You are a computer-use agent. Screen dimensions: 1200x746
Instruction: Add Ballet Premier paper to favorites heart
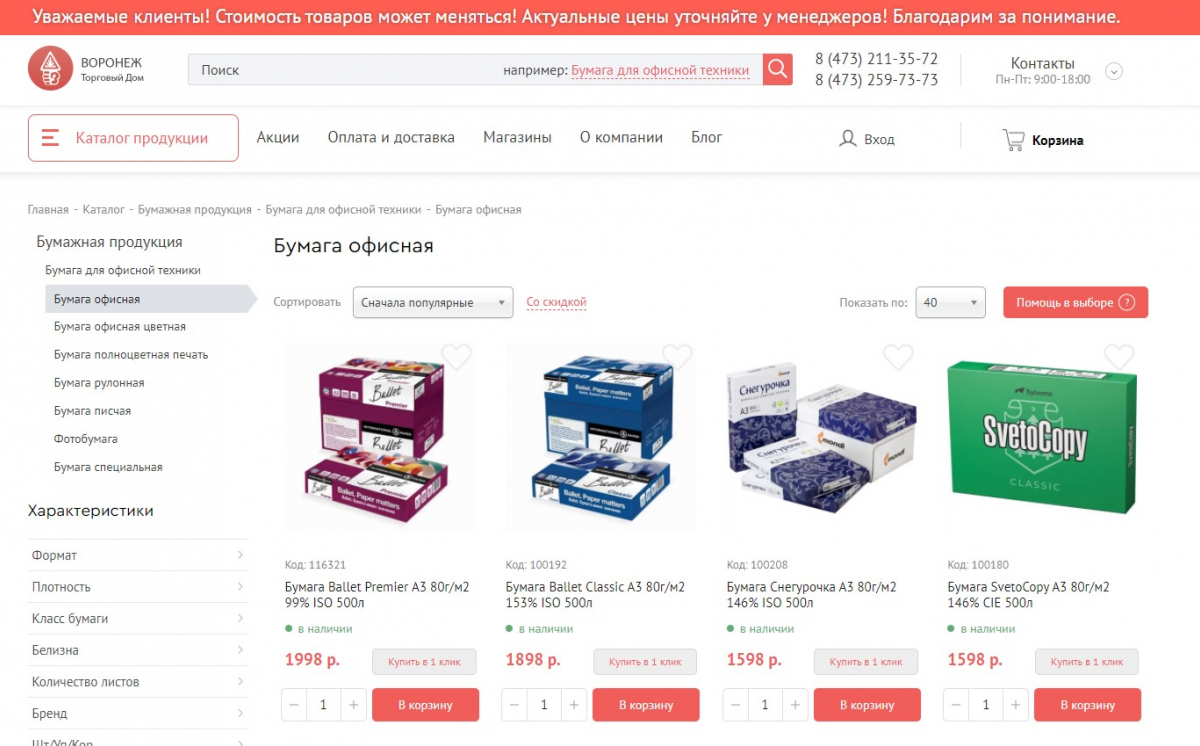coord(457,357)
